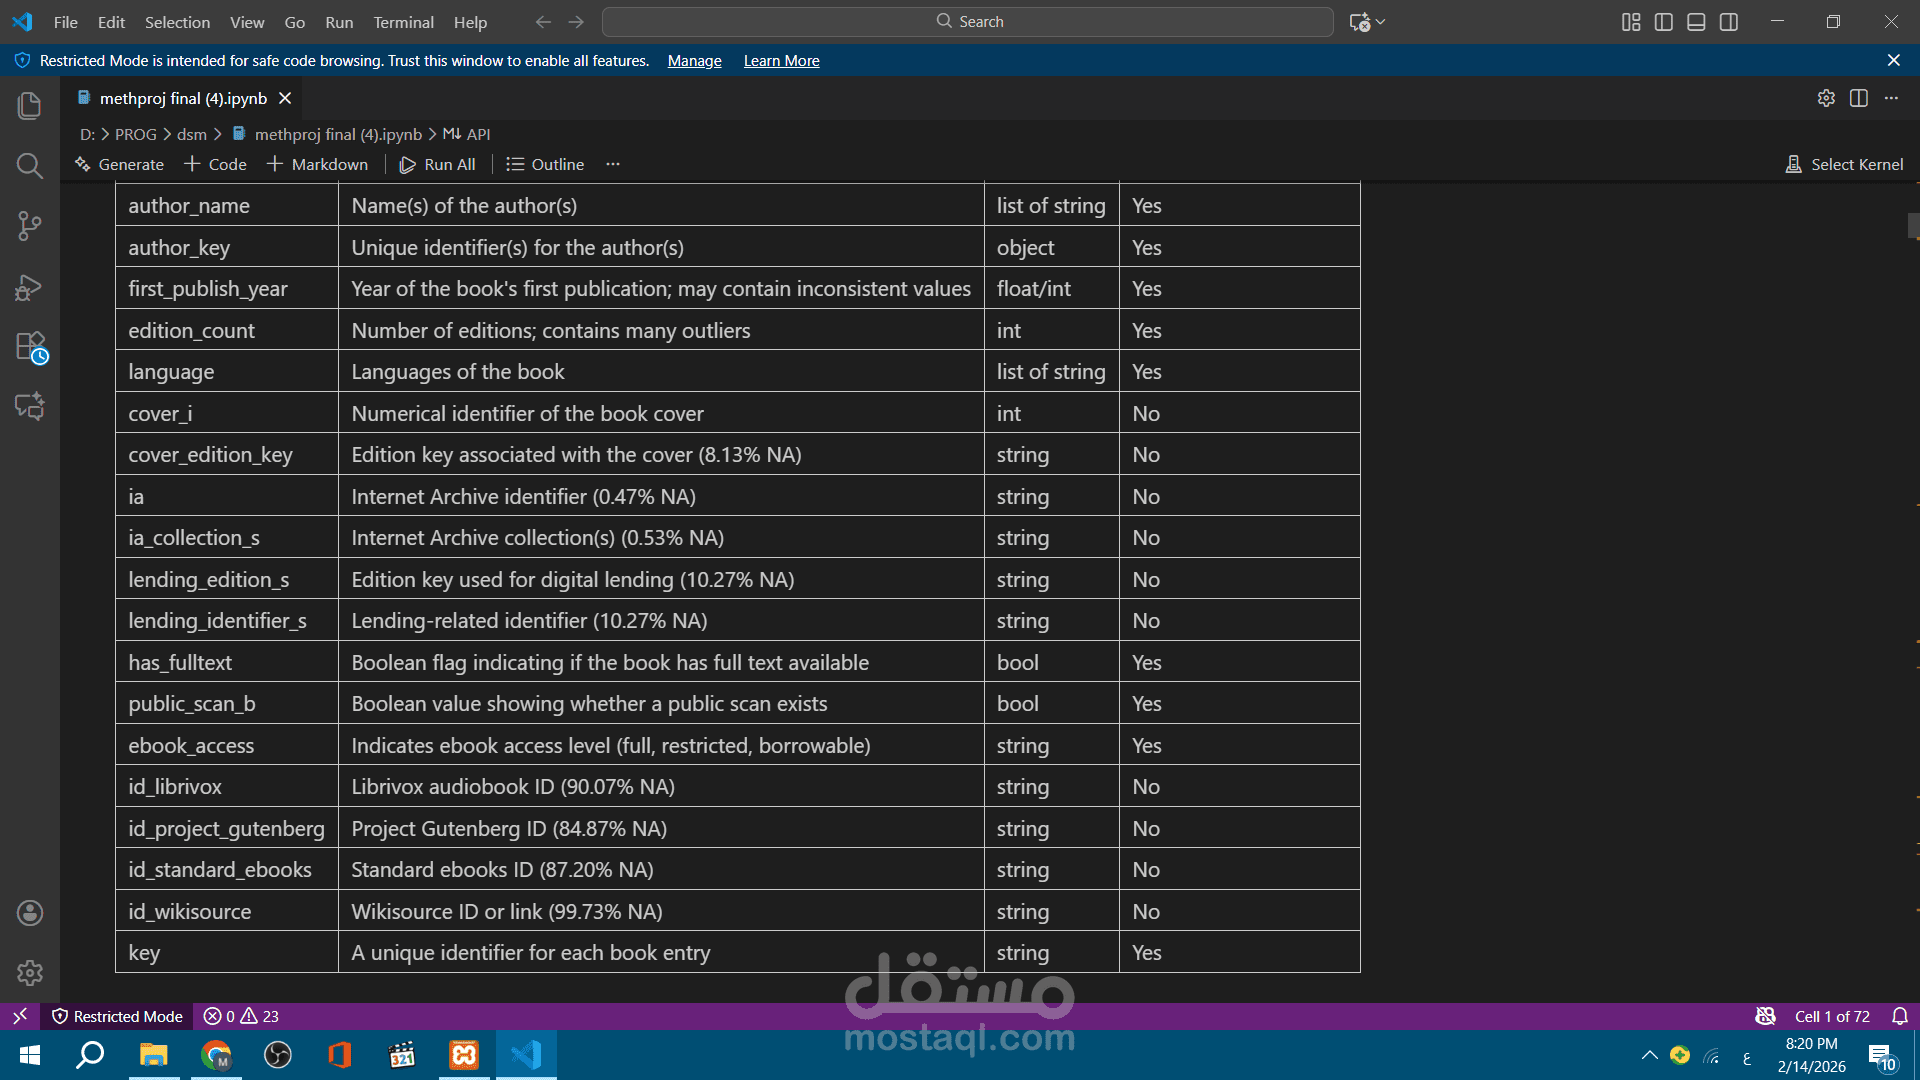Select the methproj final (4).ipynb tab
The width and height of the screenshot is (1920, 1080).
click(183, 98)
